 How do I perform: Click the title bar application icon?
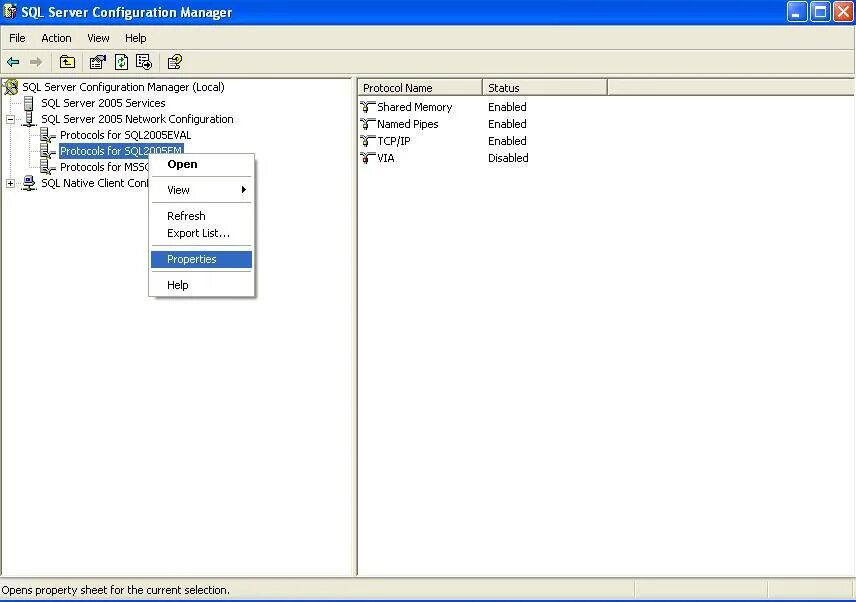[x=10, y=12]
